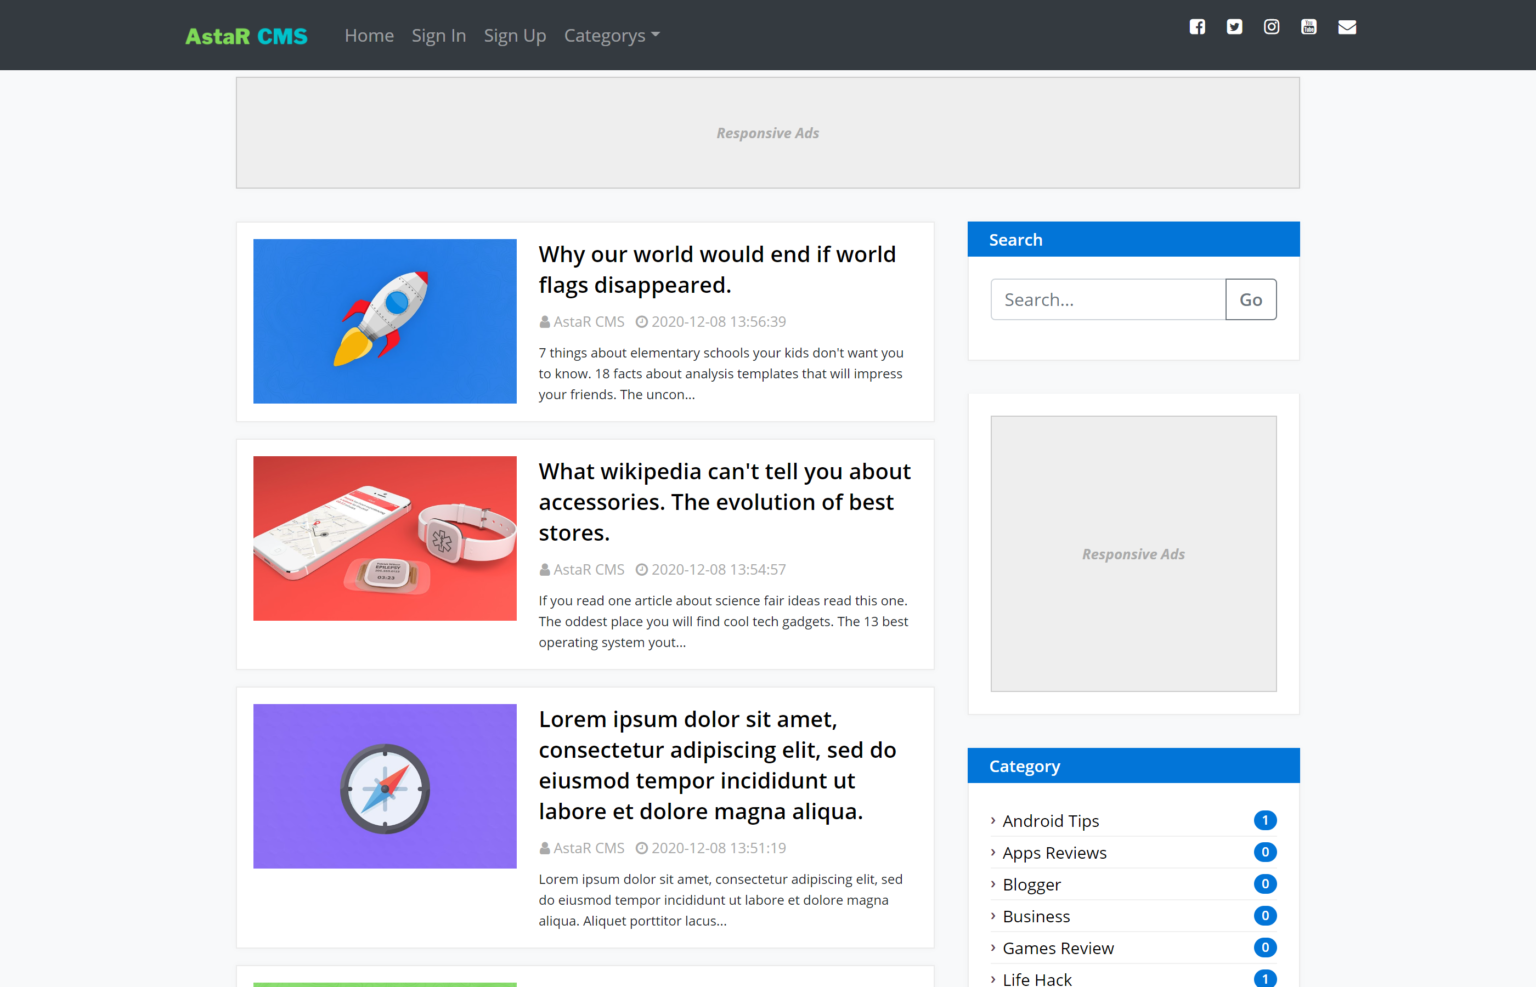The height and width of the screenshot is (987, 1536).
Task: Focus the Search input field
Action: click(1108, 300)
